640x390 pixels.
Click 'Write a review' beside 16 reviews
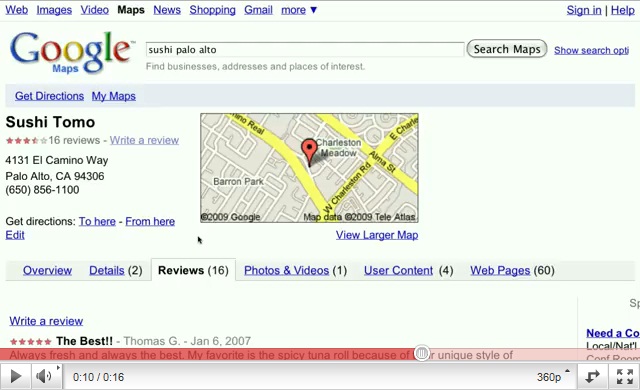pos(144,140)
